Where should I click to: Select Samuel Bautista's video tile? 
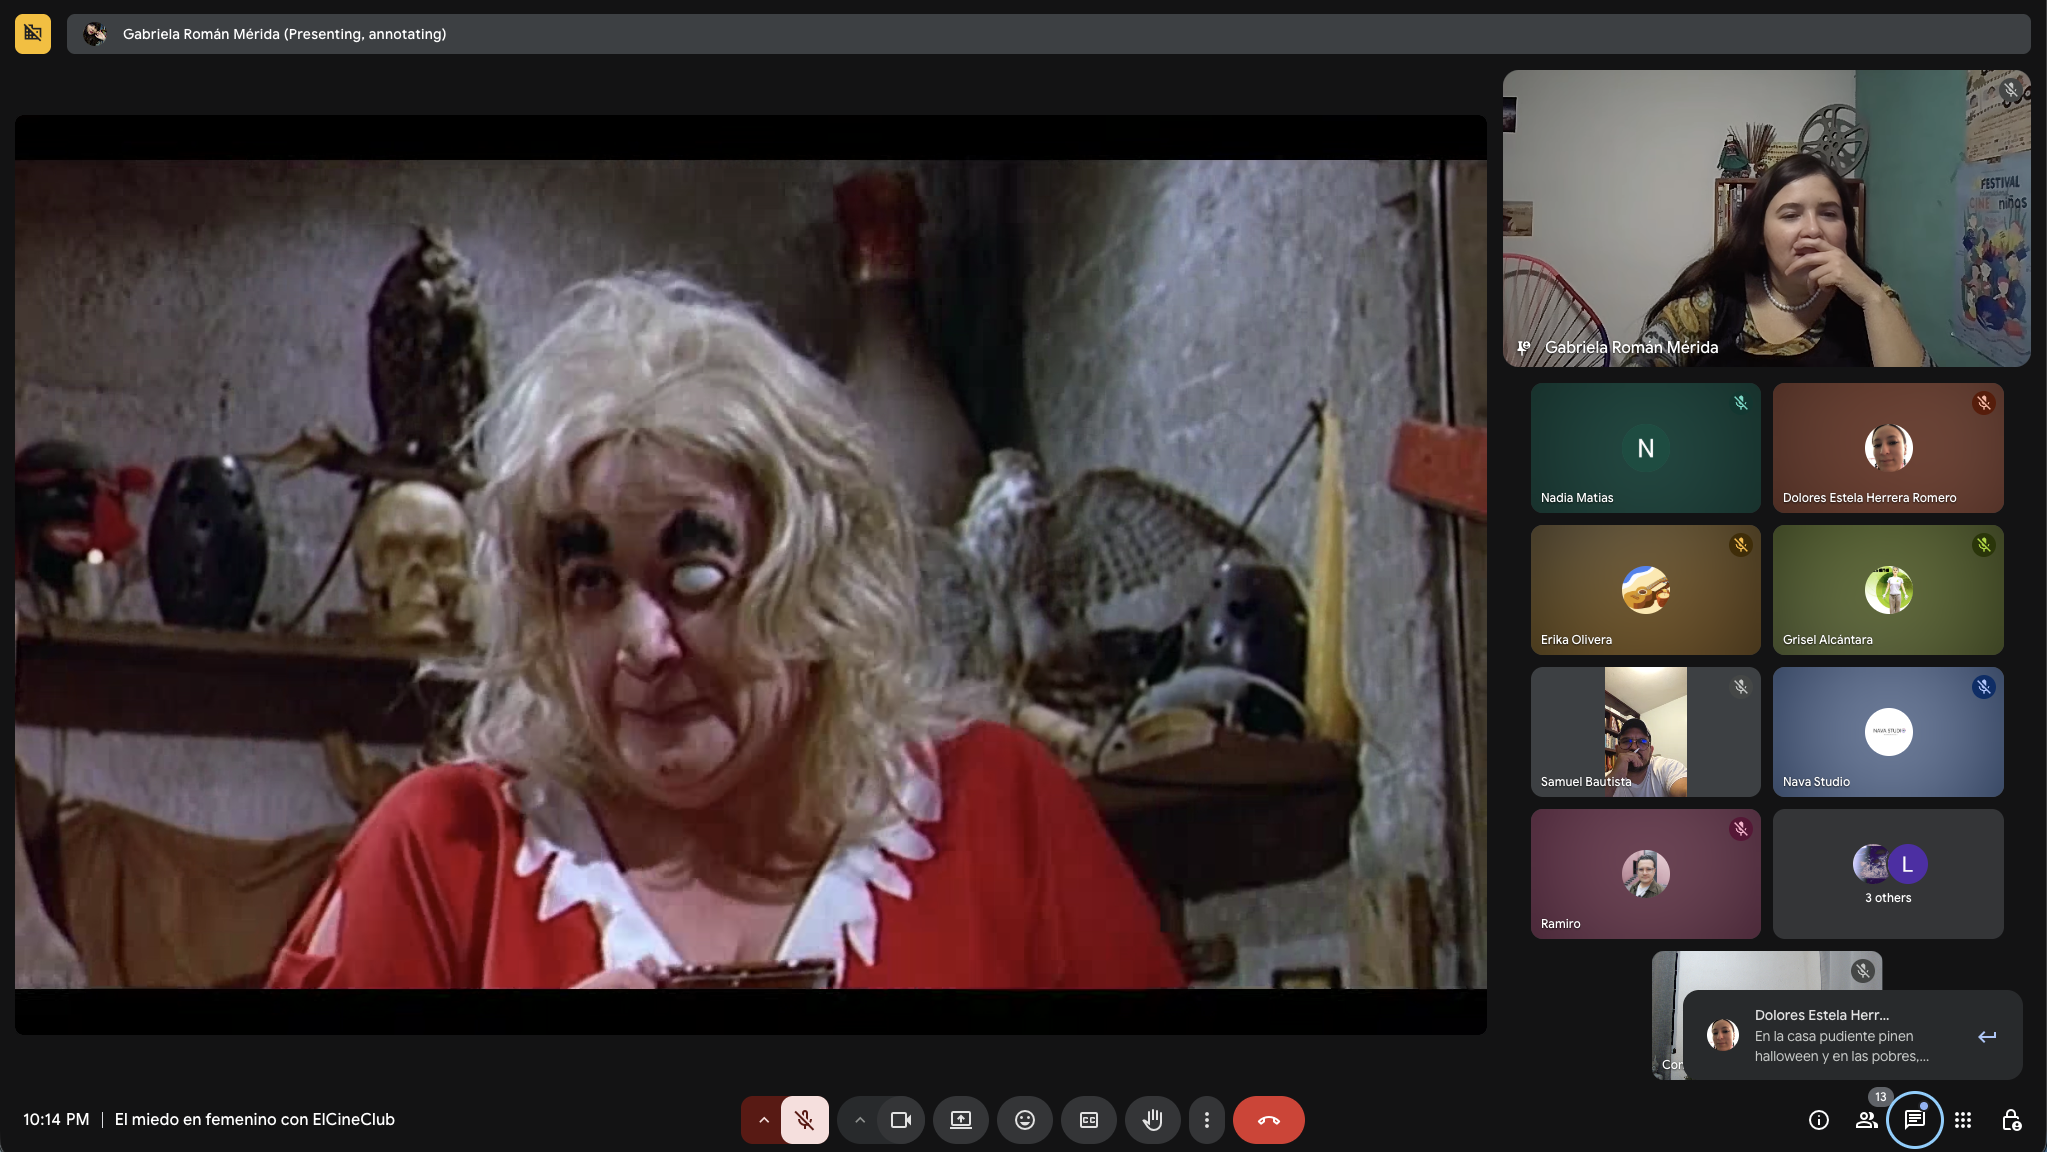pos(1645,732)
